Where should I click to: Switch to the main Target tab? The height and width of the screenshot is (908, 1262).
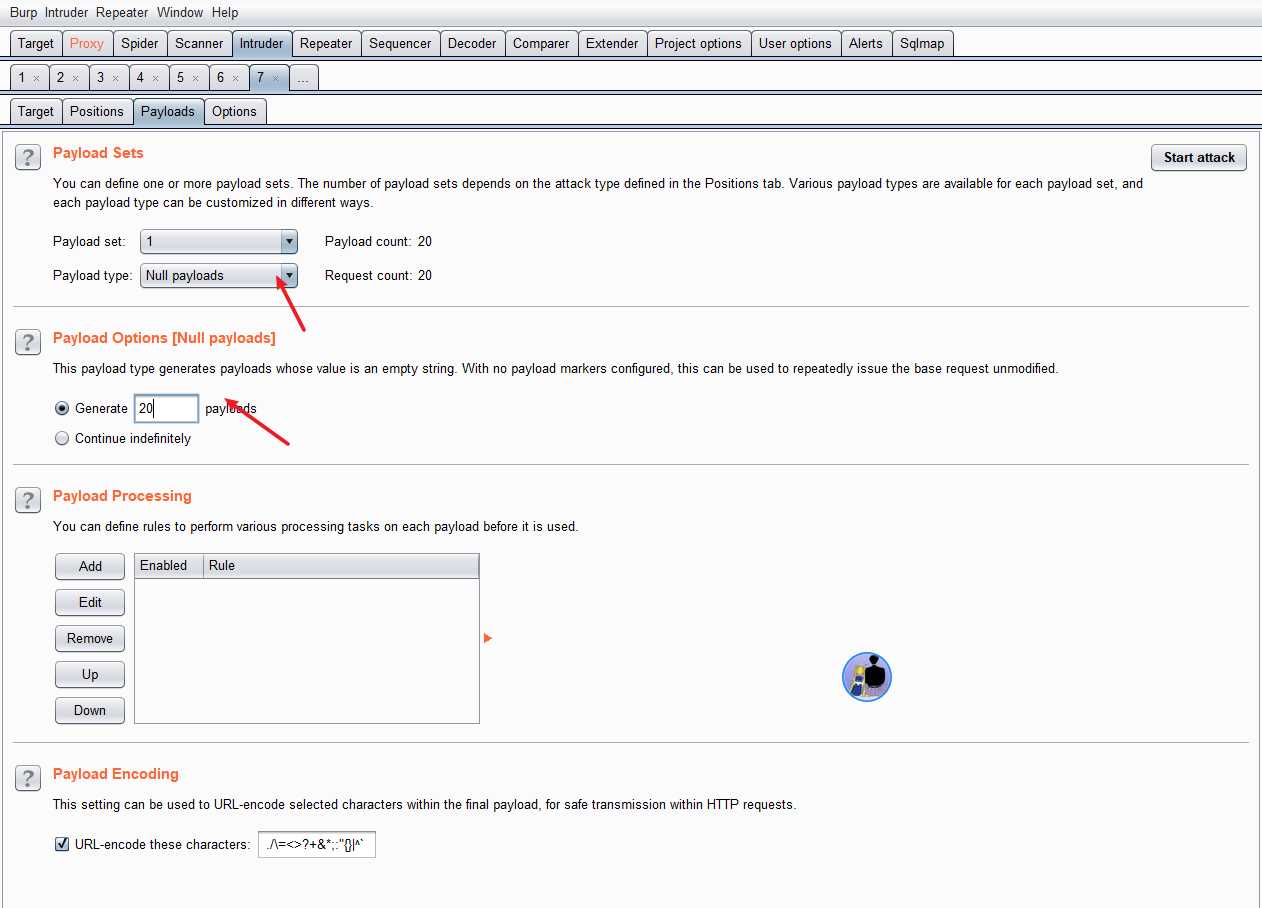click(36, 43)
